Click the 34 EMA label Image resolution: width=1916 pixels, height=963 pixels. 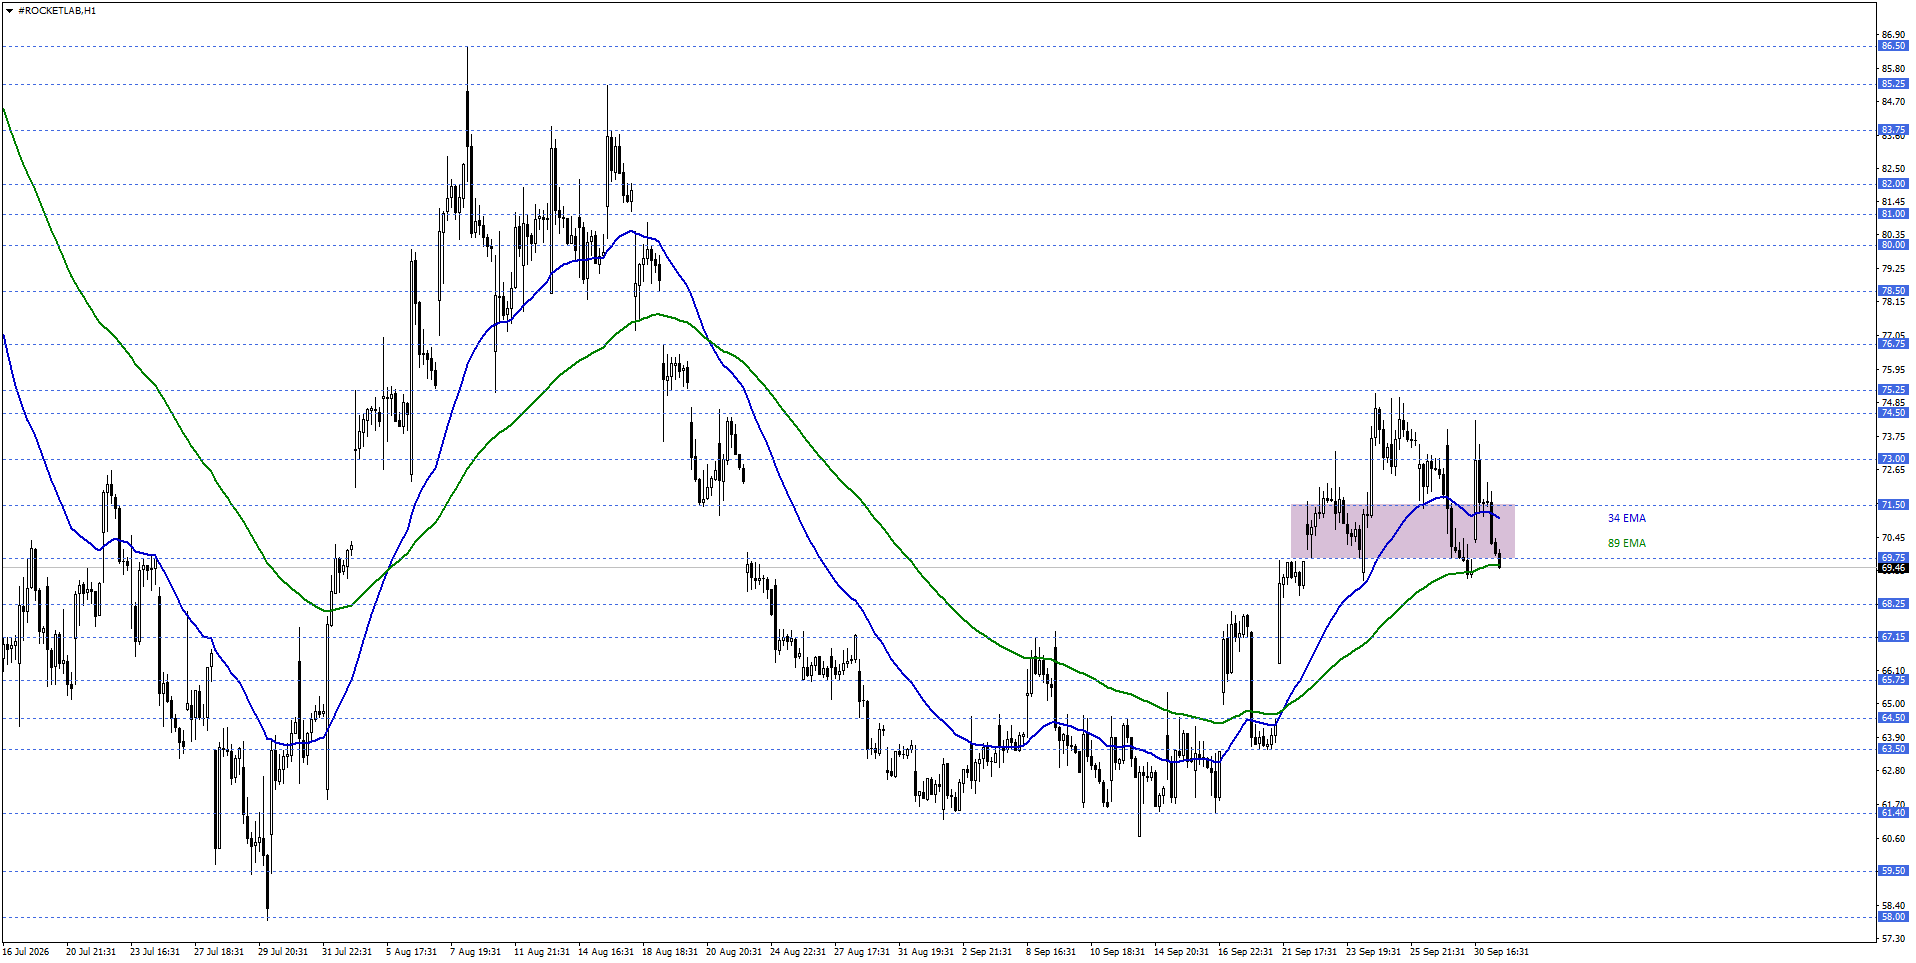[1626, 518]
